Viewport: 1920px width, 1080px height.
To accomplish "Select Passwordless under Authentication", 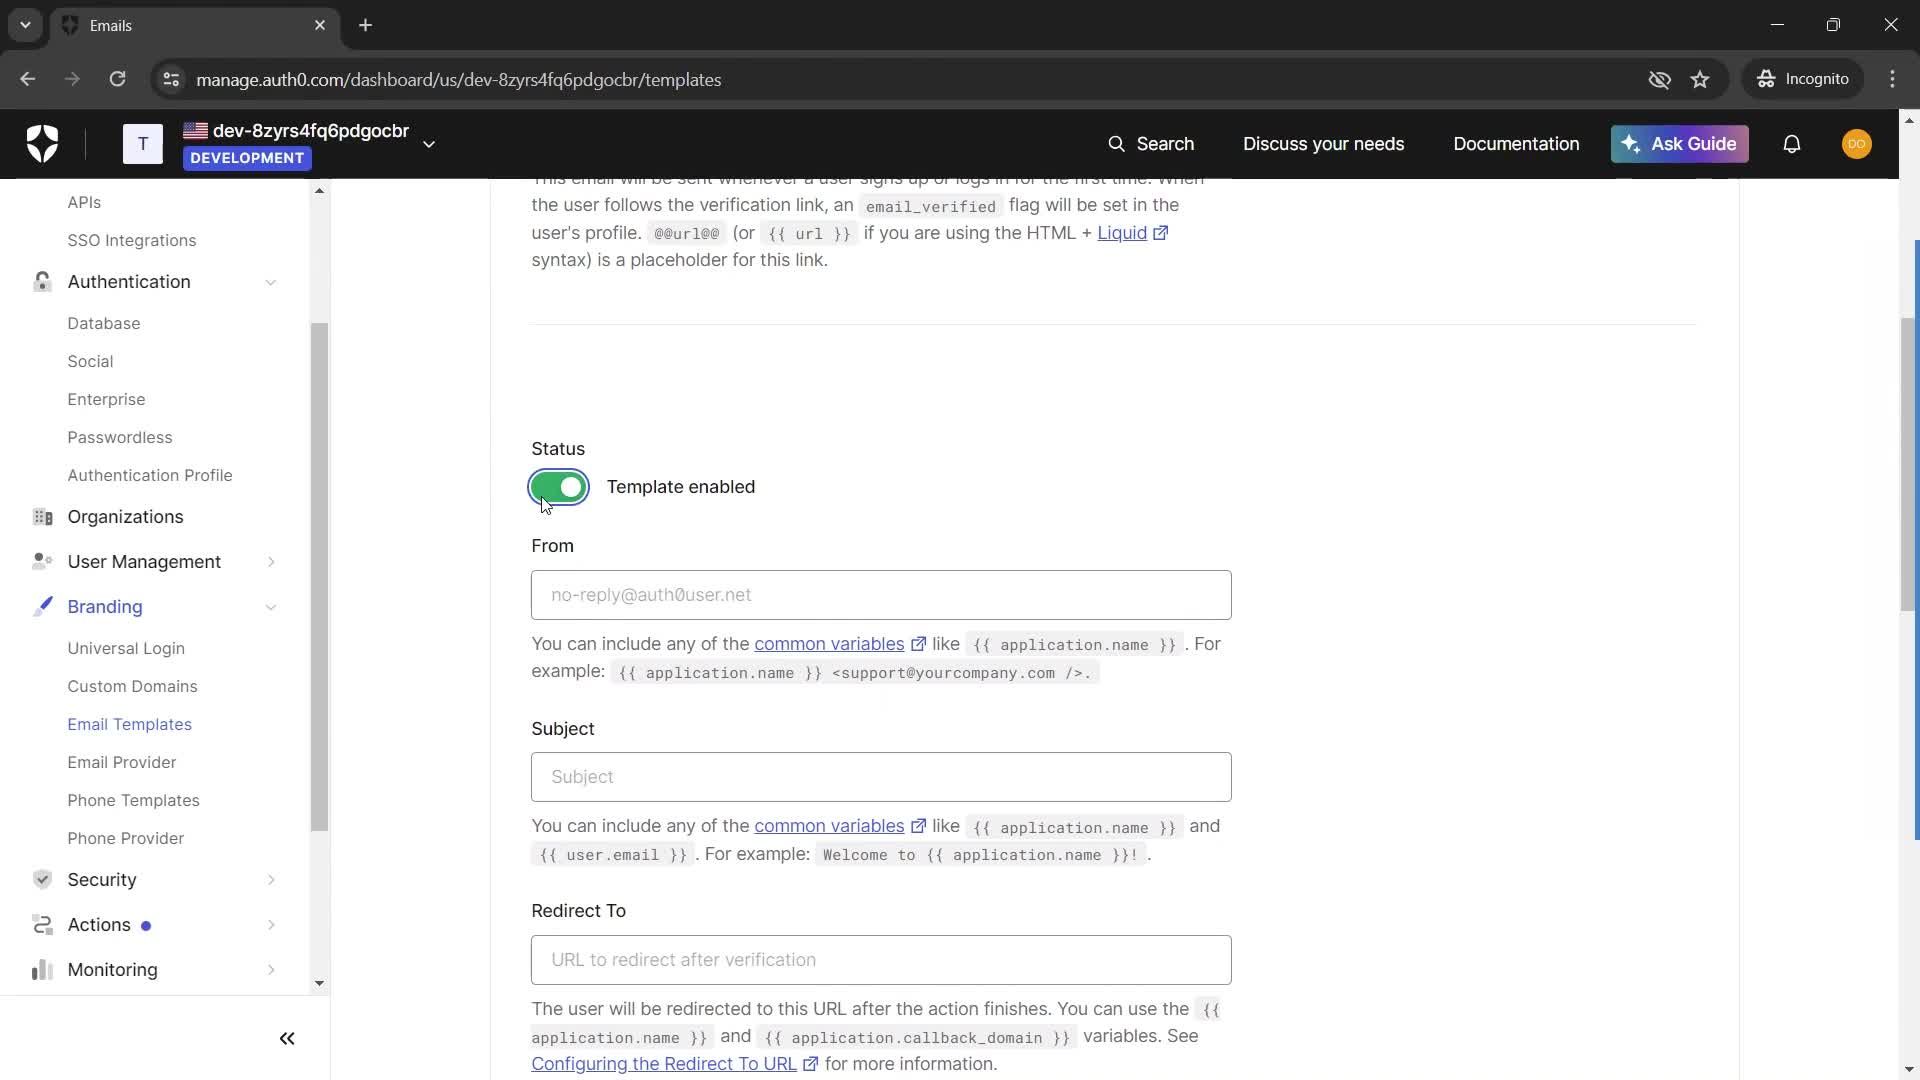I will point(120,437).
